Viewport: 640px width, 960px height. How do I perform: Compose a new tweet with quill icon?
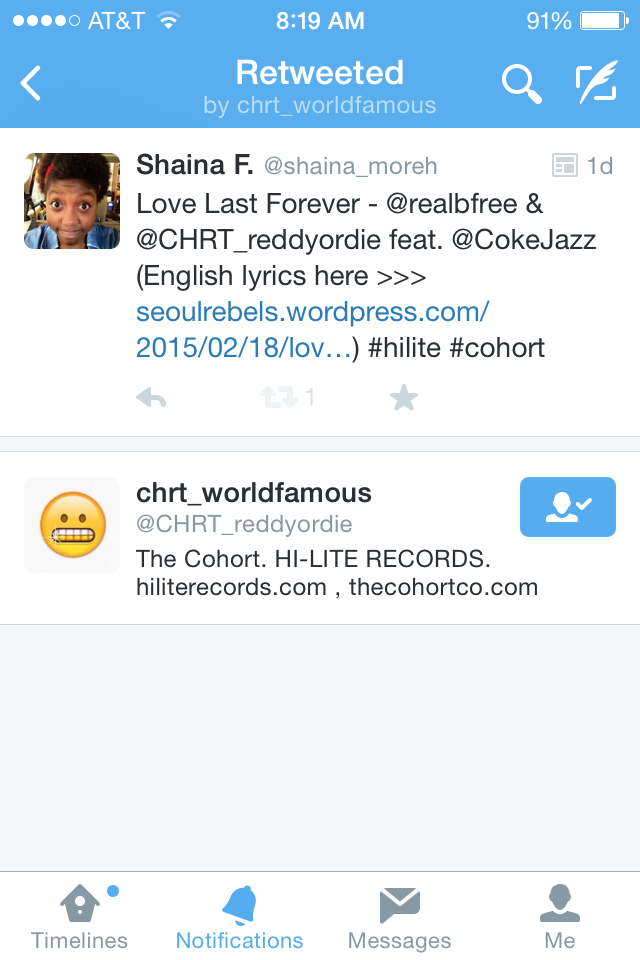point(596,82)
